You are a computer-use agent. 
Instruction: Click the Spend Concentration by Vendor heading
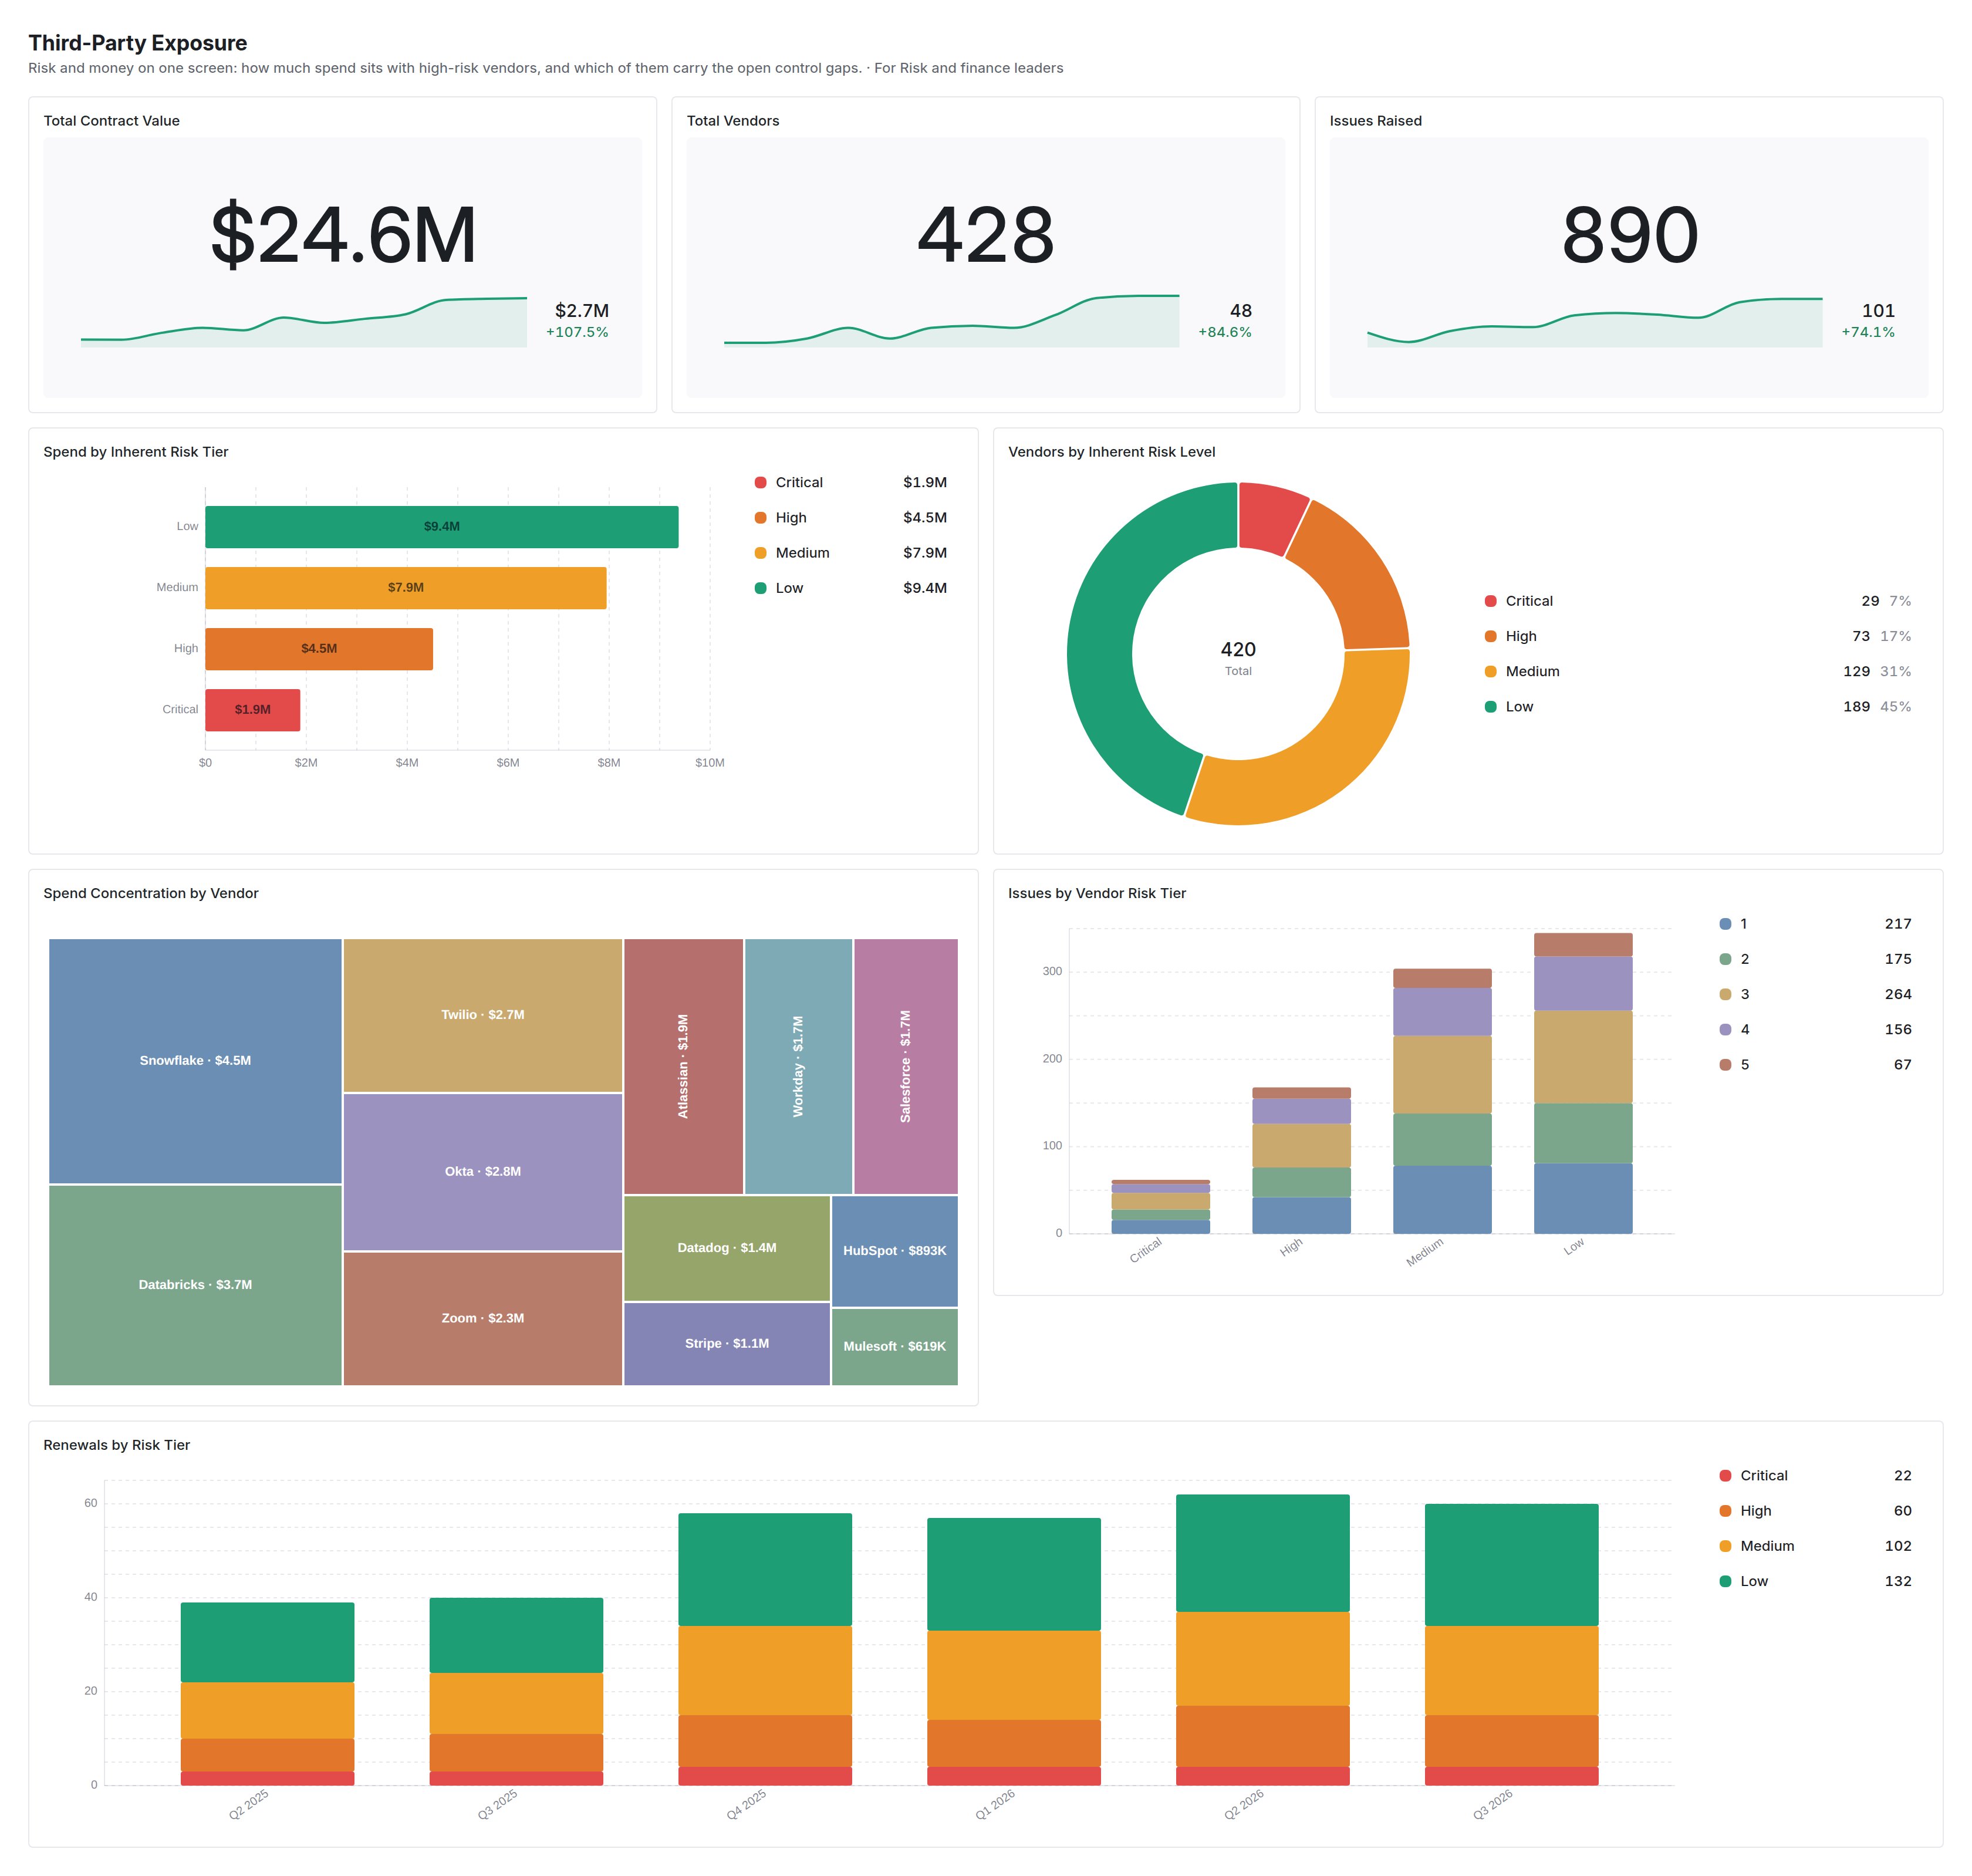click(151, 894)
